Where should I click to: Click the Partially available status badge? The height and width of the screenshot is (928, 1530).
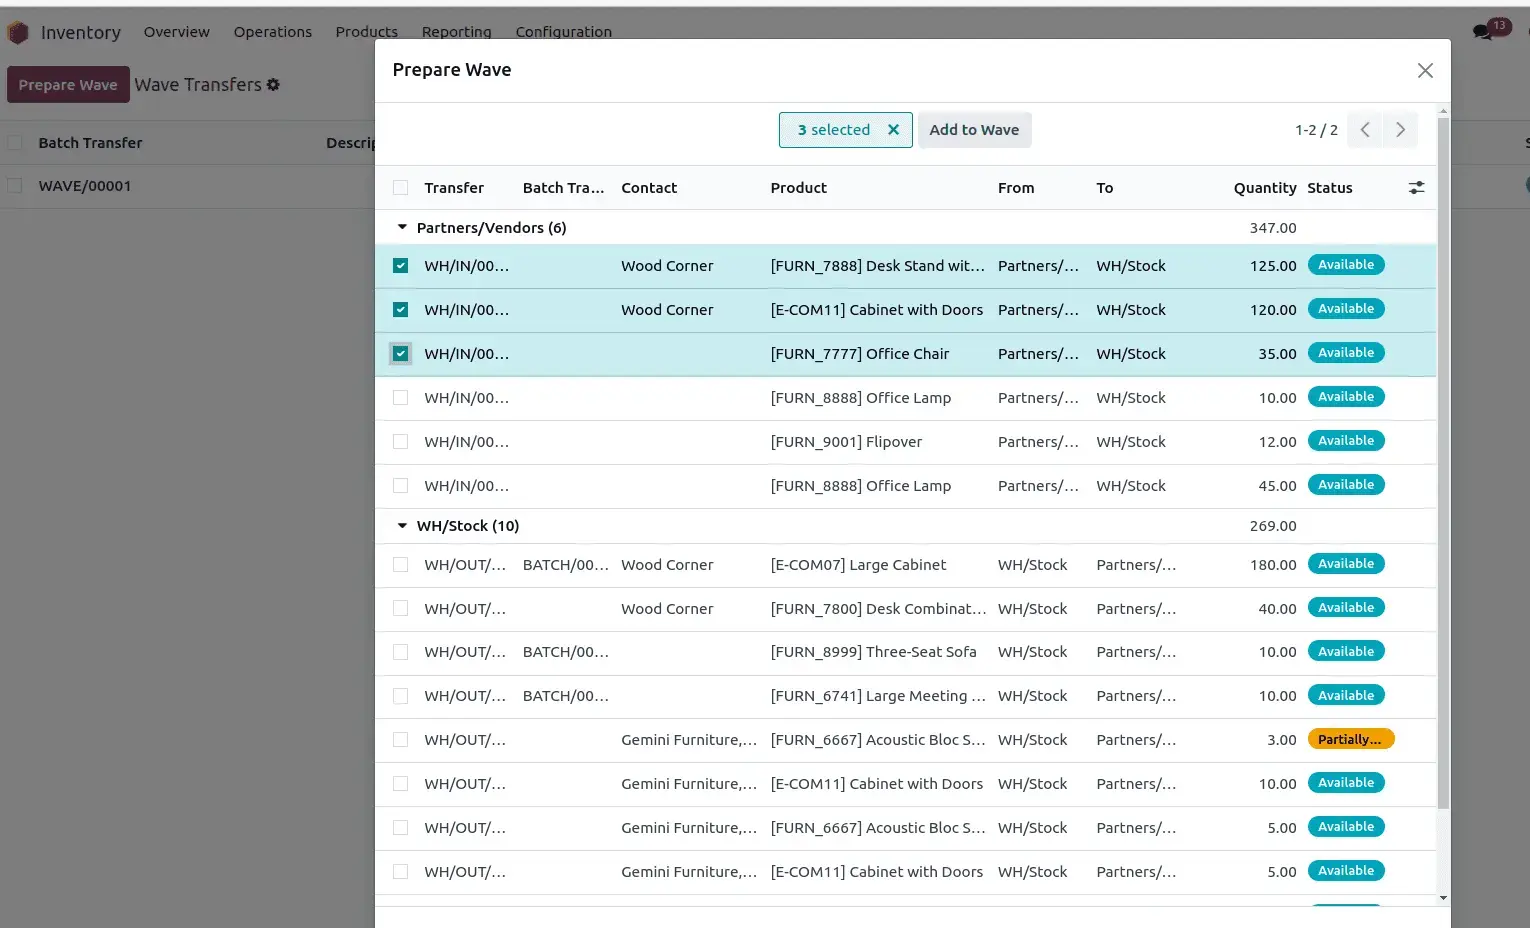coord(1350,740)
